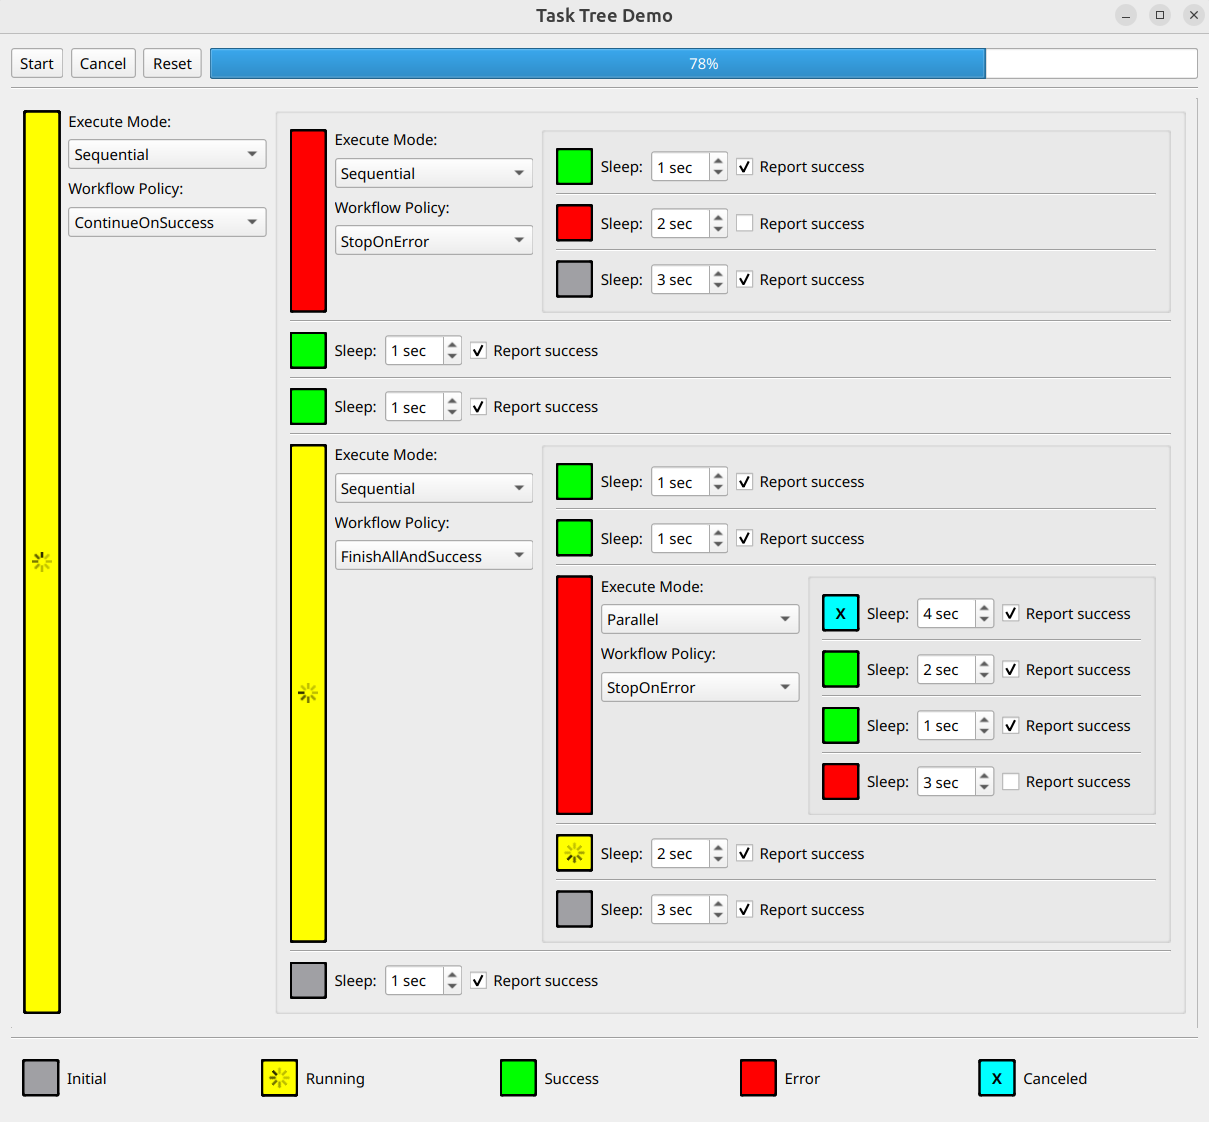Click the yellow running indicator of the root task
The width and height of the screenshot is (1209, 1122).
[42, 561]
